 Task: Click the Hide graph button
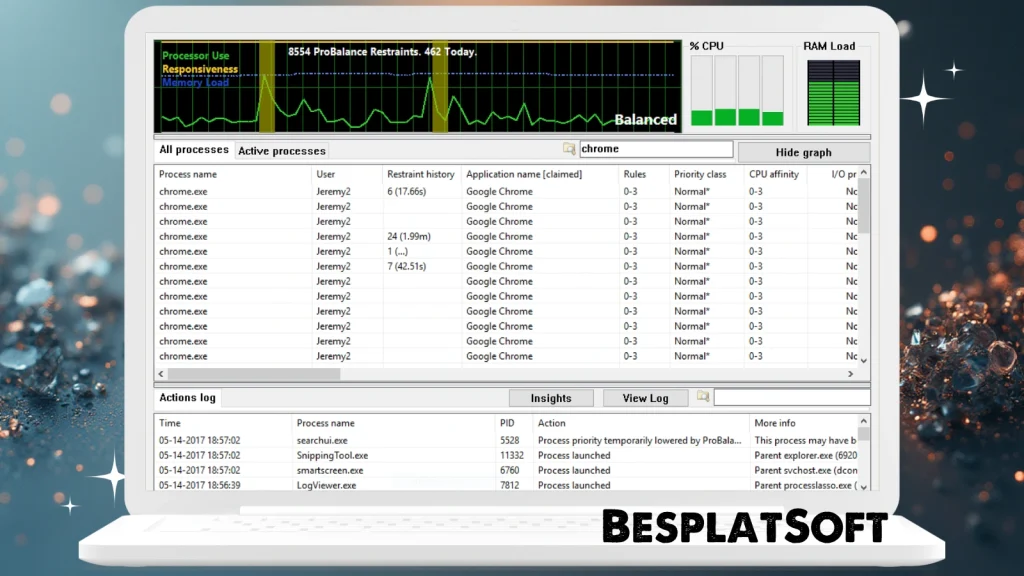804,151
